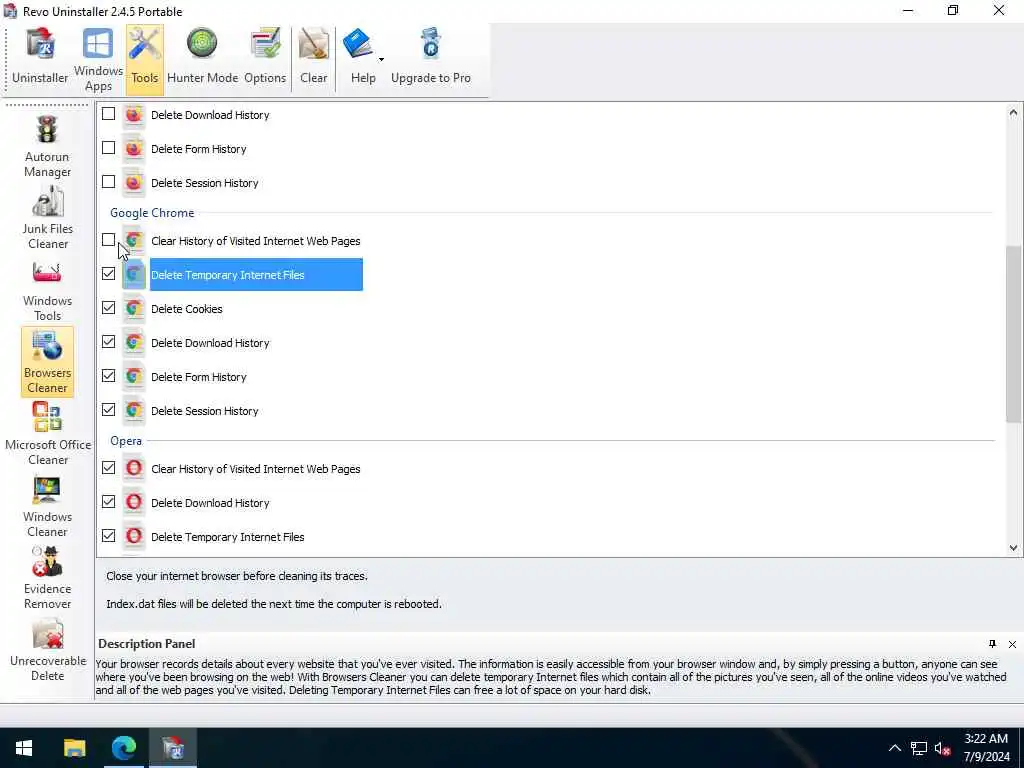Screen dimensions: 1024x768
Task: Open Evidence Remover
Action: pos(47,579)
